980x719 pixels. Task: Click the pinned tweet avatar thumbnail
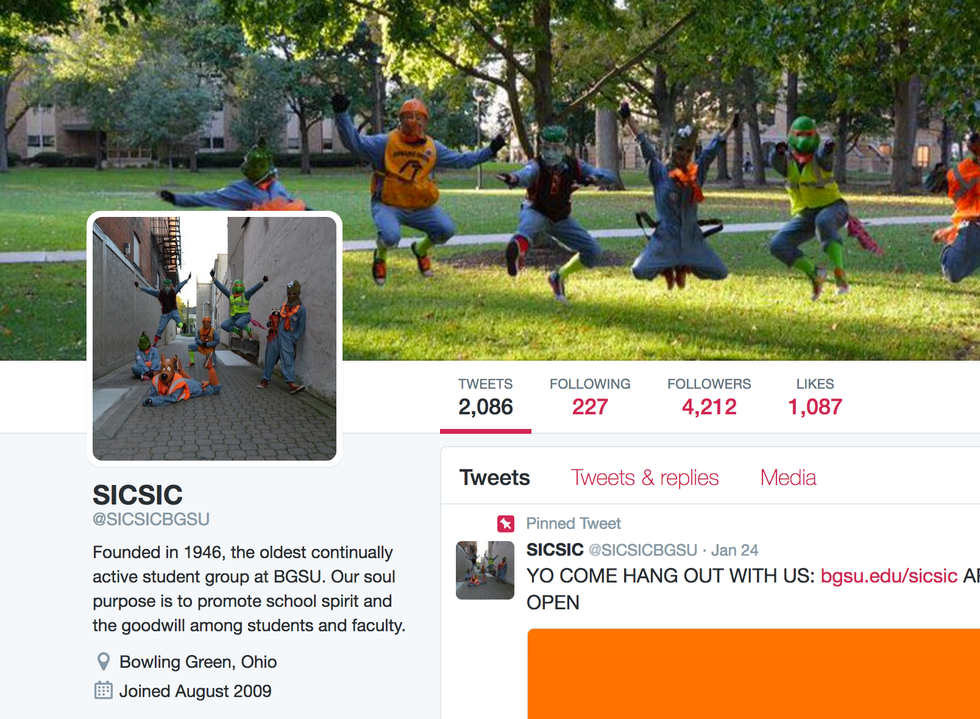click(x=485, y=570)
